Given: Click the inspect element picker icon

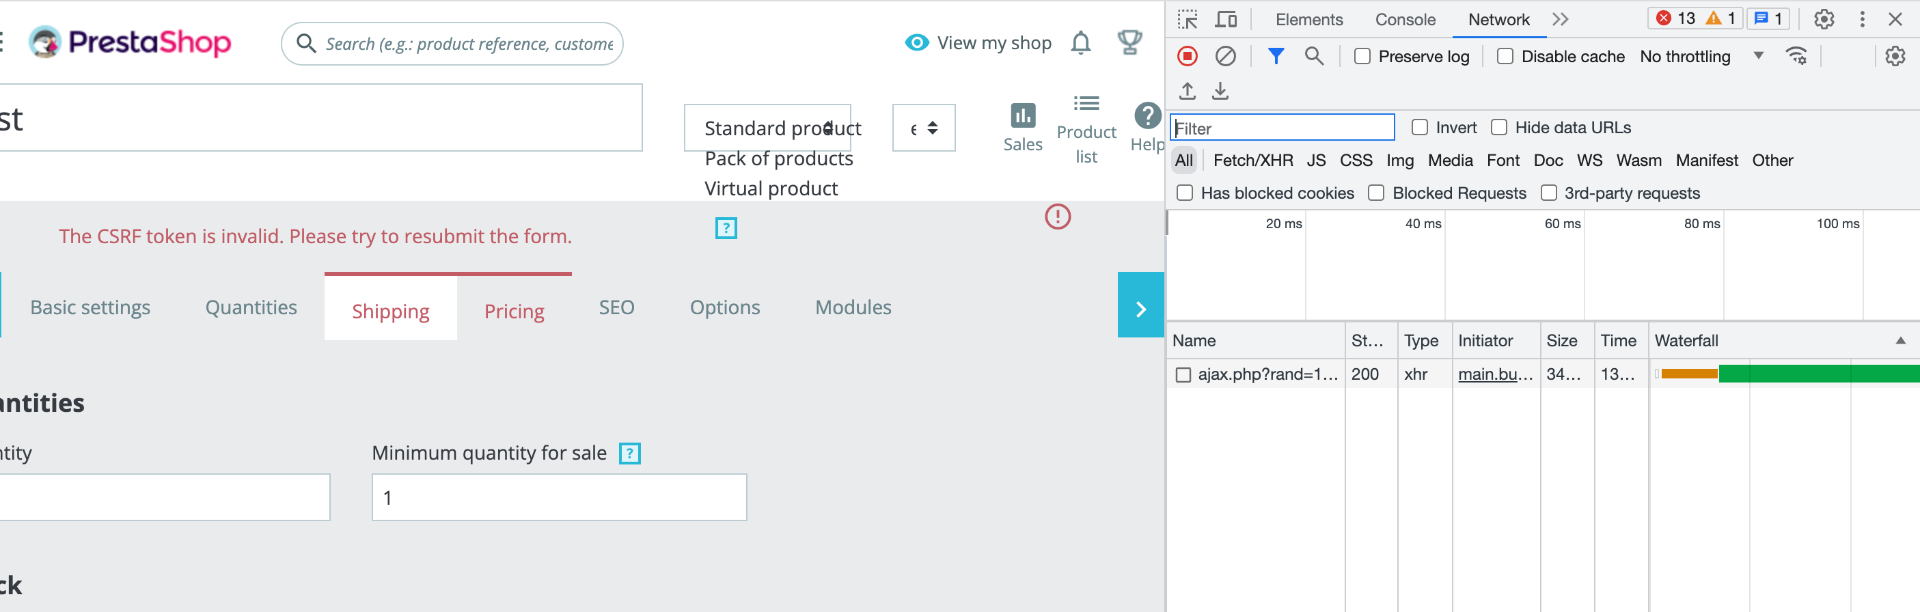Looking at the screenshot, I should 1188,19.
